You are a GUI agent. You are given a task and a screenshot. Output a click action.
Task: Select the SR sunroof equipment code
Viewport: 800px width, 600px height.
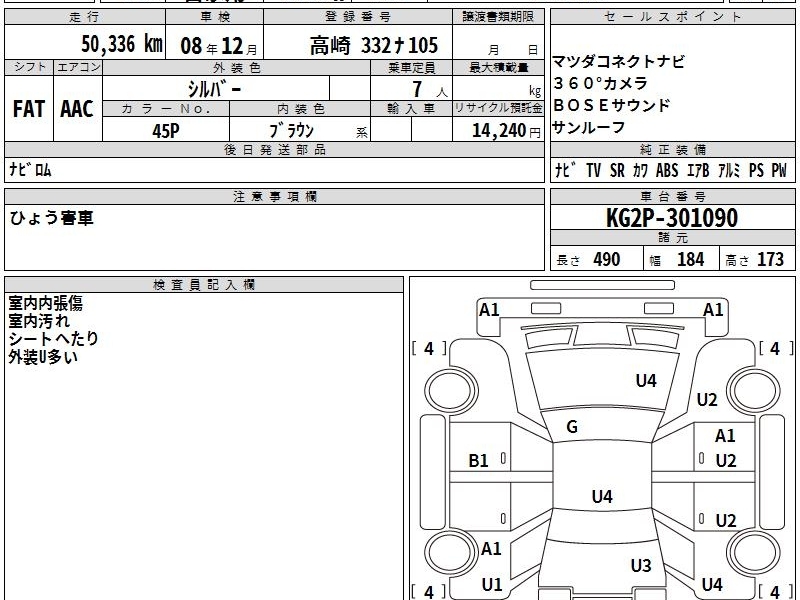tap(617, 170)
